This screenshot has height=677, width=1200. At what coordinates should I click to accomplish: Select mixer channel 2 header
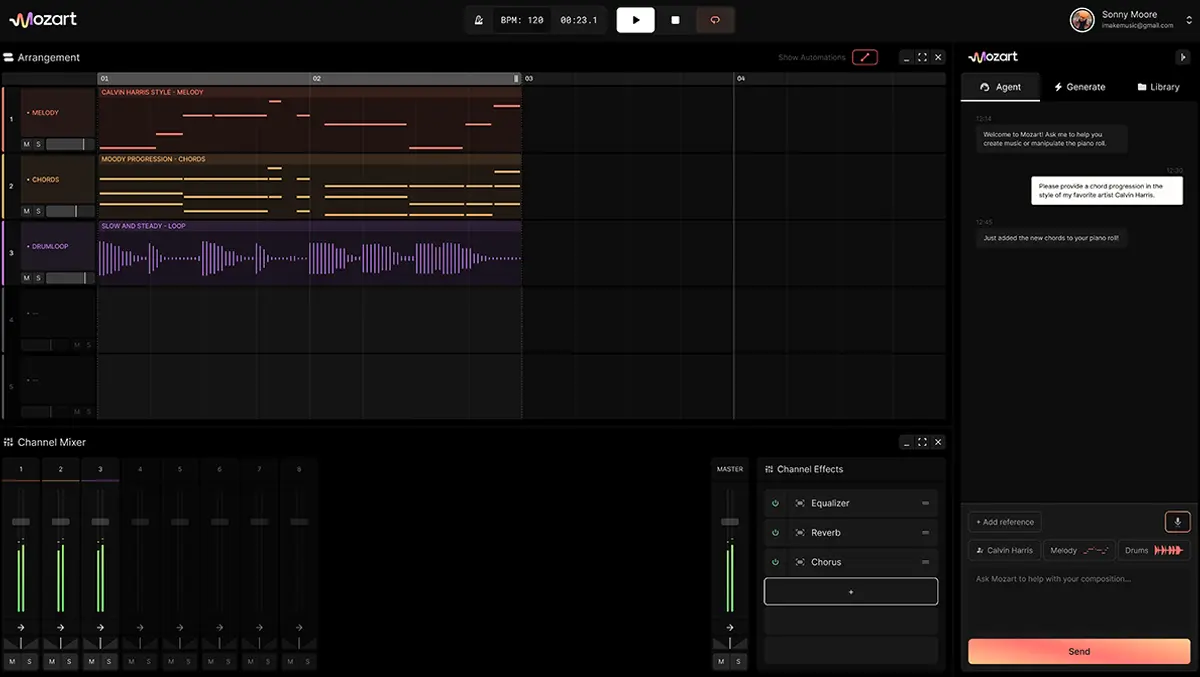click(61, 469)
